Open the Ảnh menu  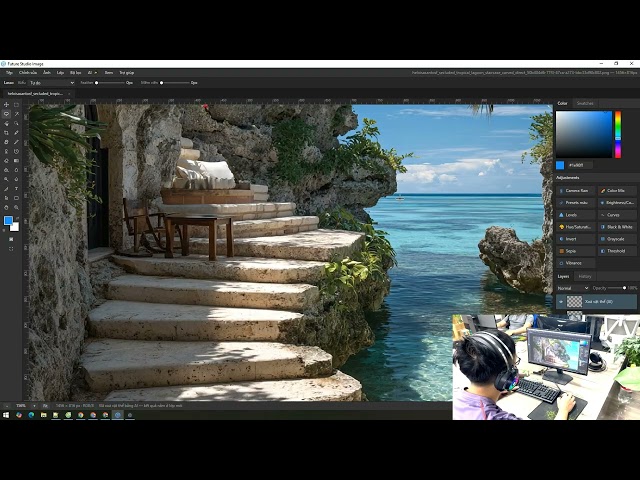[x=47, y=73]
